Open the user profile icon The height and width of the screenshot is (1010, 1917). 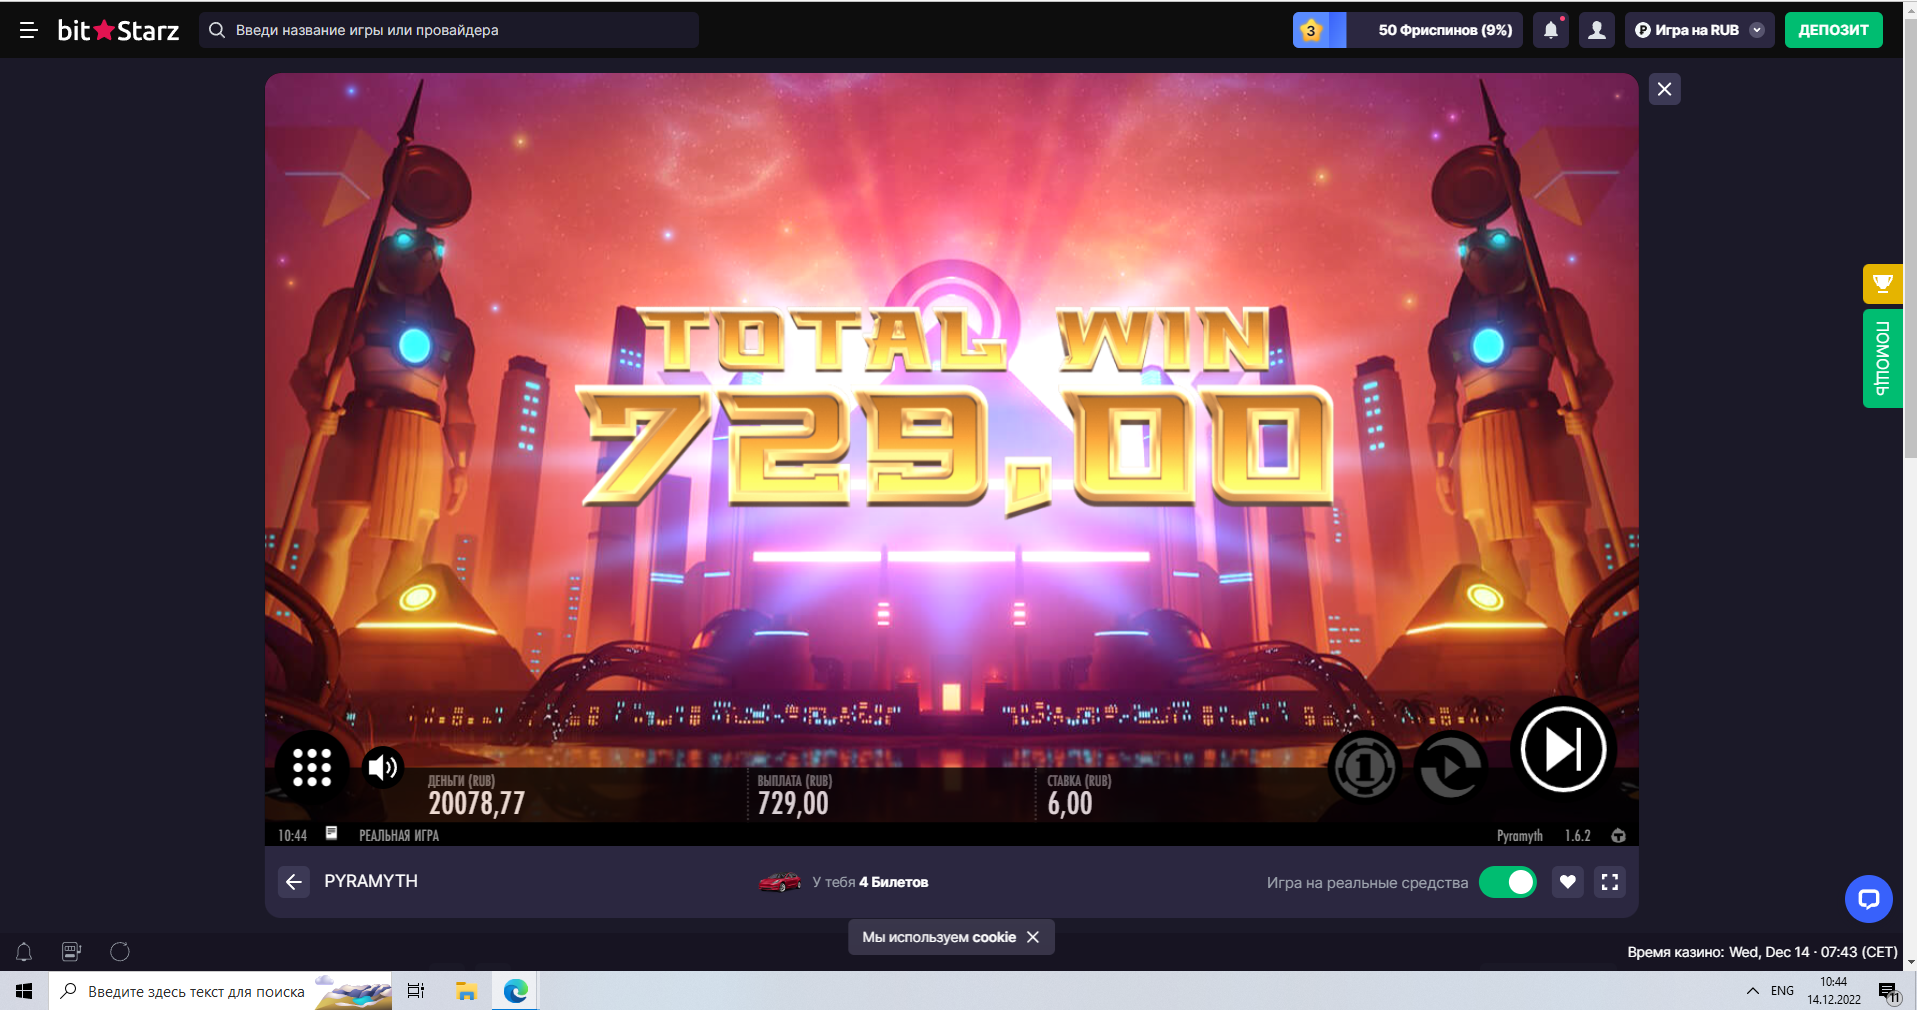click(x=1597, y=30)
